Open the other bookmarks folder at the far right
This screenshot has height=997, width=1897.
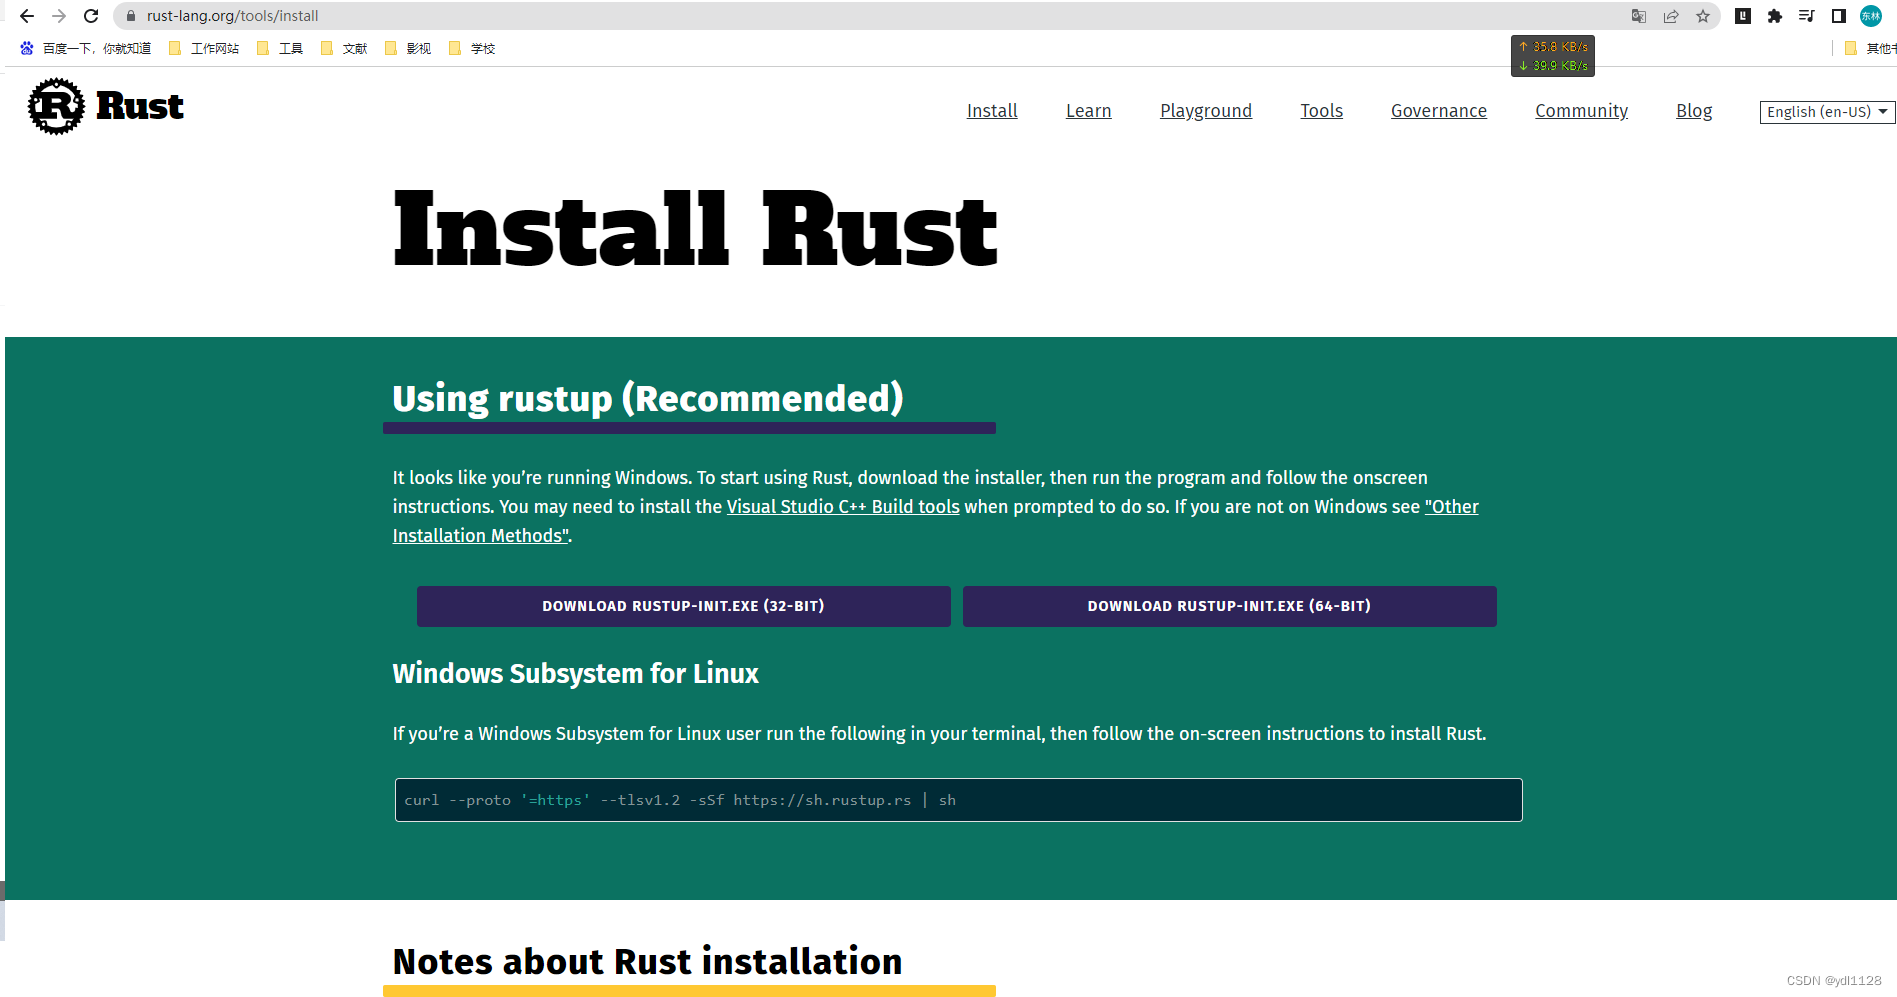[x=1869, y=48]
